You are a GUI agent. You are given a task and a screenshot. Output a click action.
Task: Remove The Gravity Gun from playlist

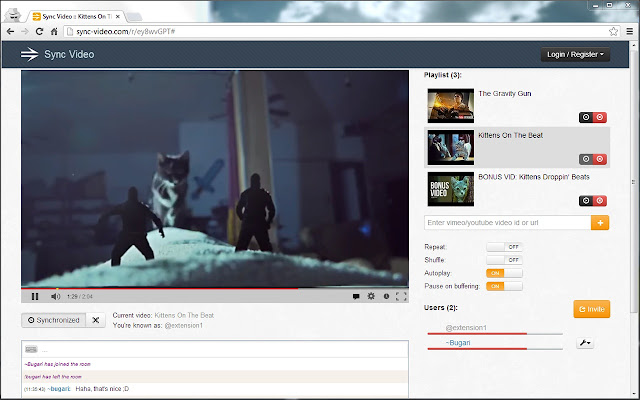pos(600,117)
